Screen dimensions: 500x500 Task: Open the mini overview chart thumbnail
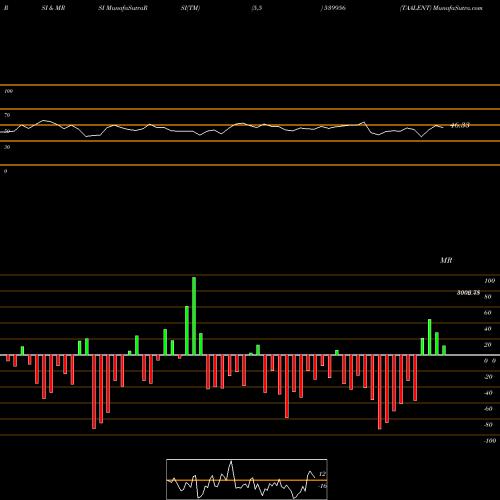pyautogui.click(x=247, y=479)
